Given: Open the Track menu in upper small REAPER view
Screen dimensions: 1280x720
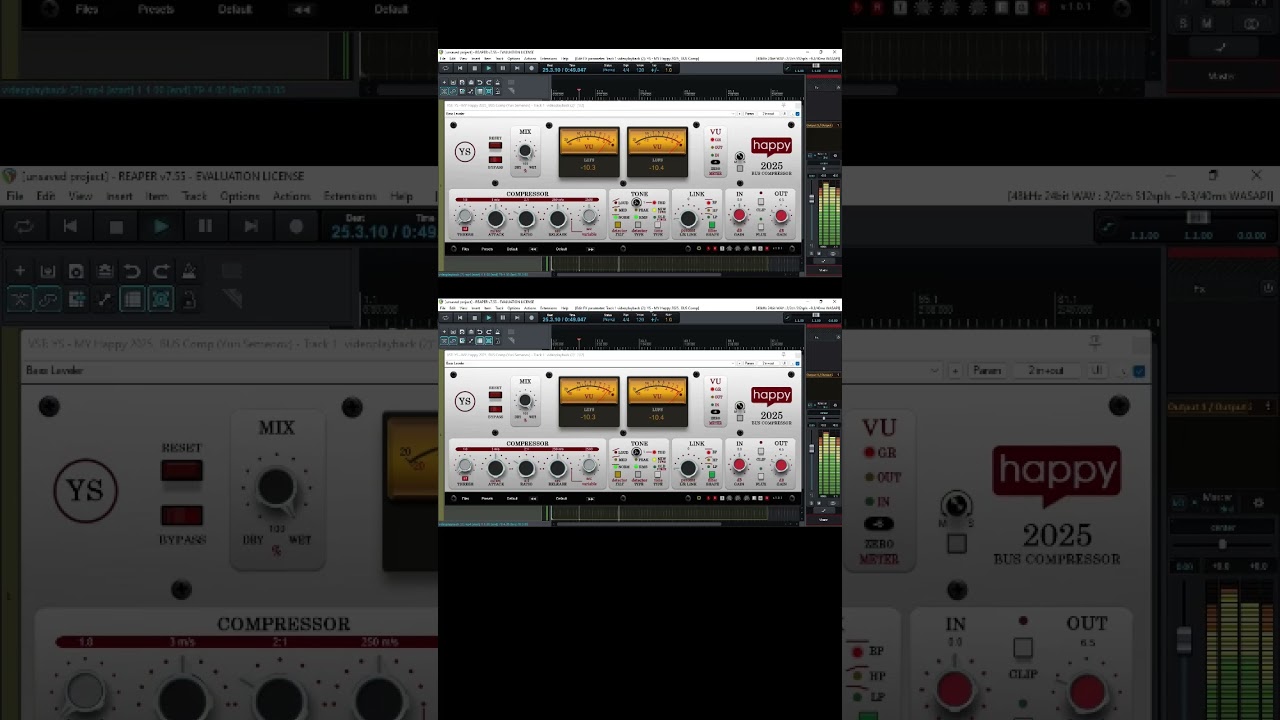Looking at the screenshot, I should coord(499,58).
